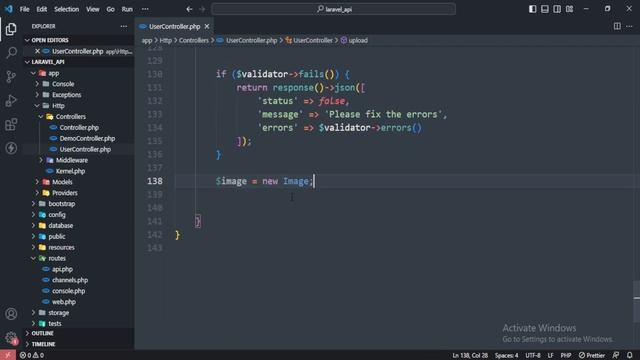Viewport: 640px width, 360px height.
Task: Open the Accounts menu icon
Action: pyautogui.click(x=11, y=314)
